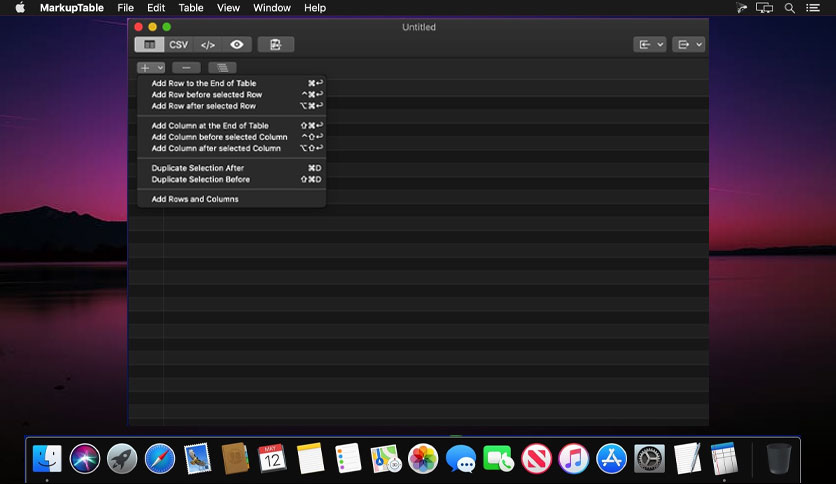Switch to CSV view
The width and height of the screenshot is (836, 484).
179,45
